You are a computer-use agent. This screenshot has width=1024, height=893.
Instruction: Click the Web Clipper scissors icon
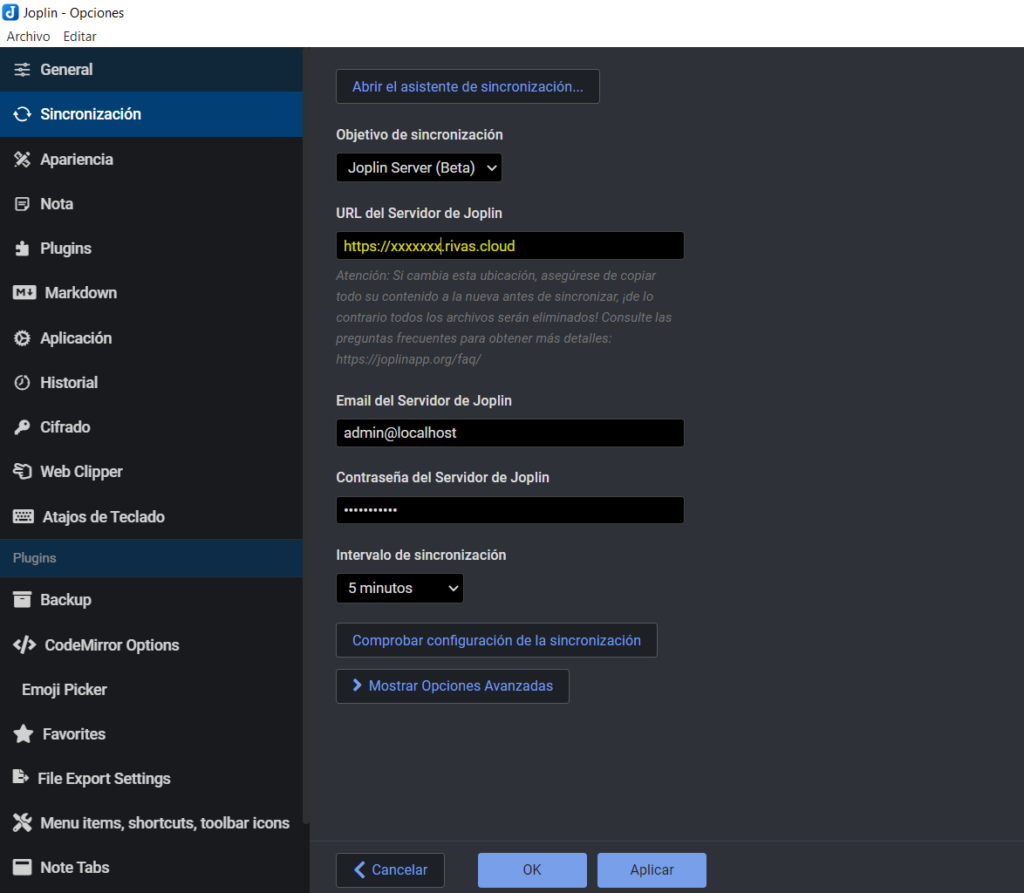[x=22, y=472]
